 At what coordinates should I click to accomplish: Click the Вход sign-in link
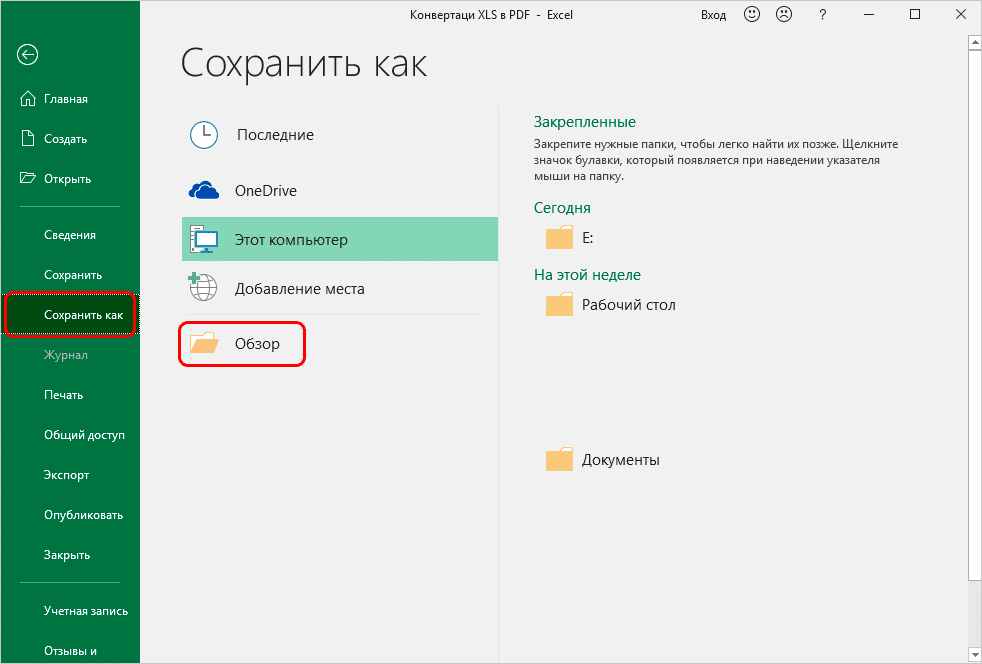point(713,14)
